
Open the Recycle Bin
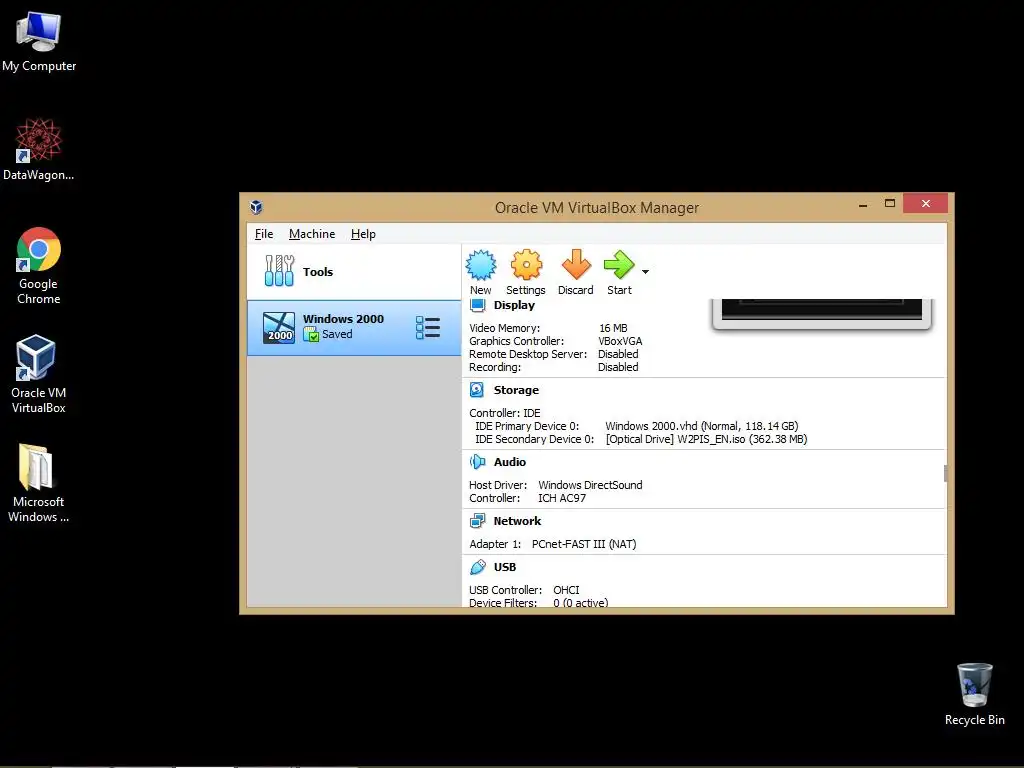click(x=974, y=694)
